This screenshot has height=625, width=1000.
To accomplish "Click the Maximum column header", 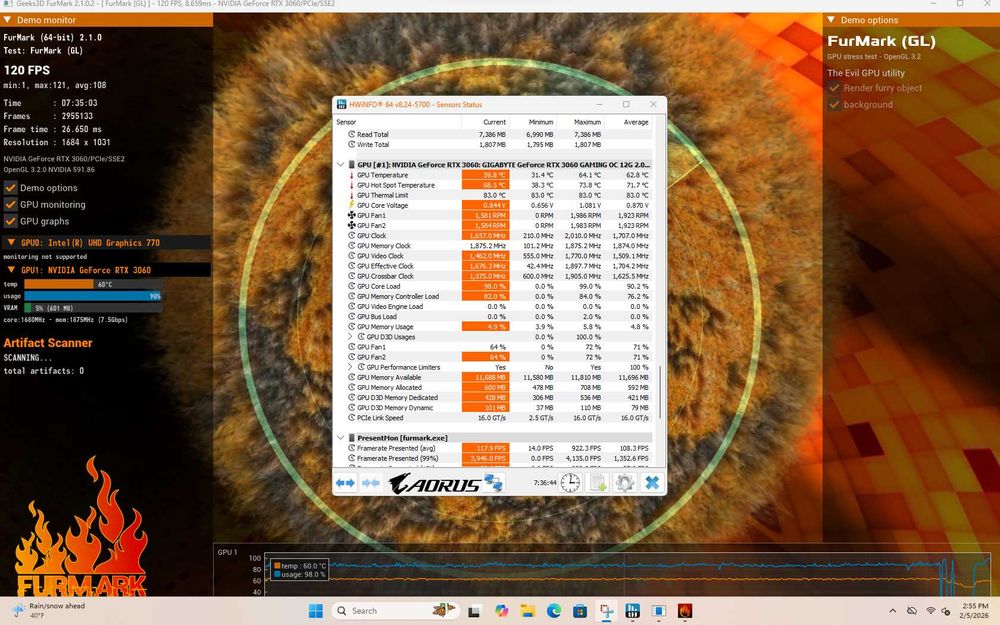I will tap(580, 122).
